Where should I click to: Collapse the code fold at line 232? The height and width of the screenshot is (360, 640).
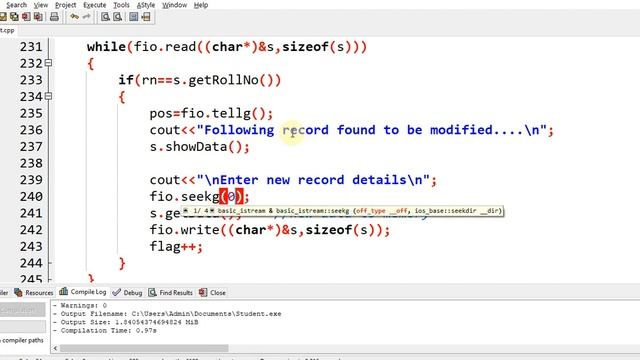pyautogui.click(x=49, y=63)
